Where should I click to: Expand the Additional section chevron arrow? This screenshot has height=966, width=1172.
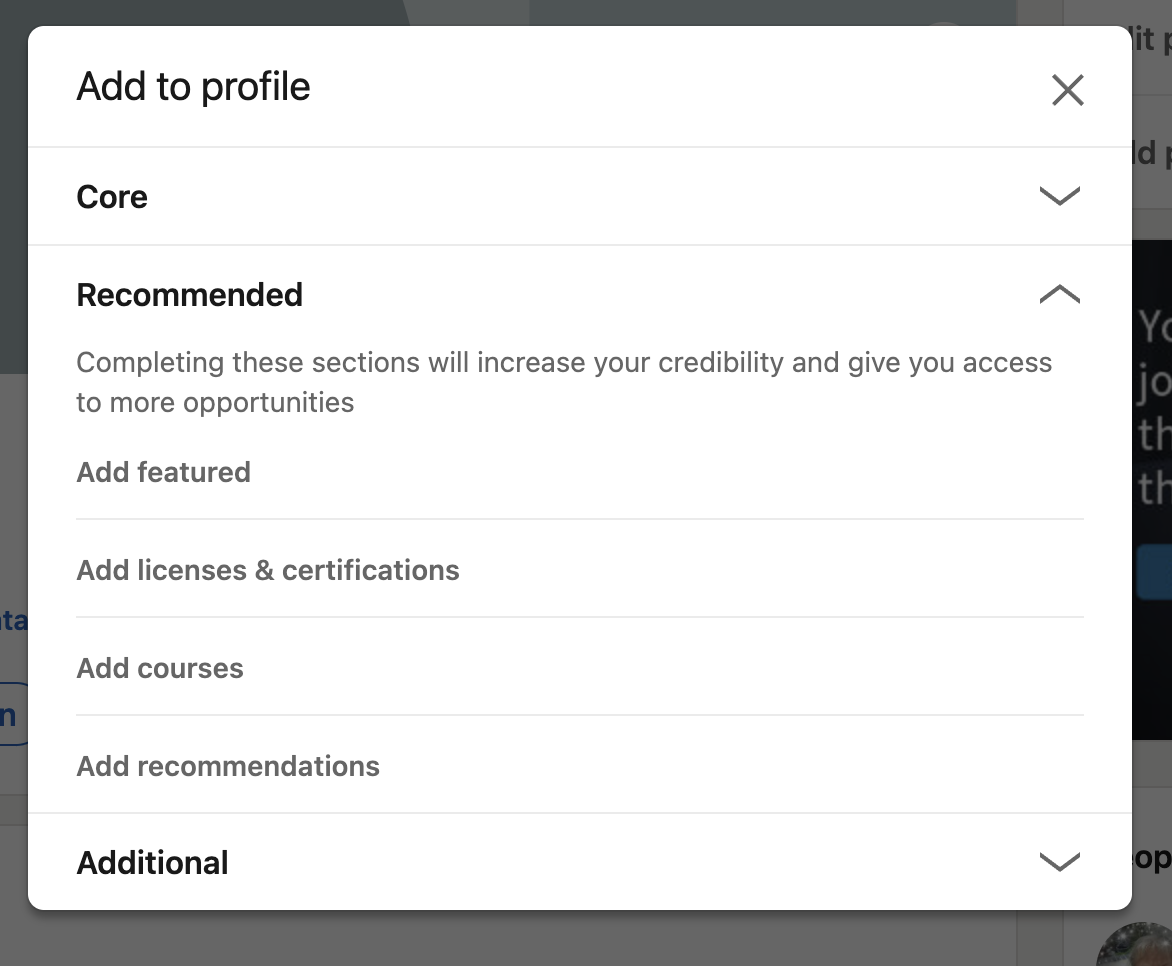[1060, 861]
